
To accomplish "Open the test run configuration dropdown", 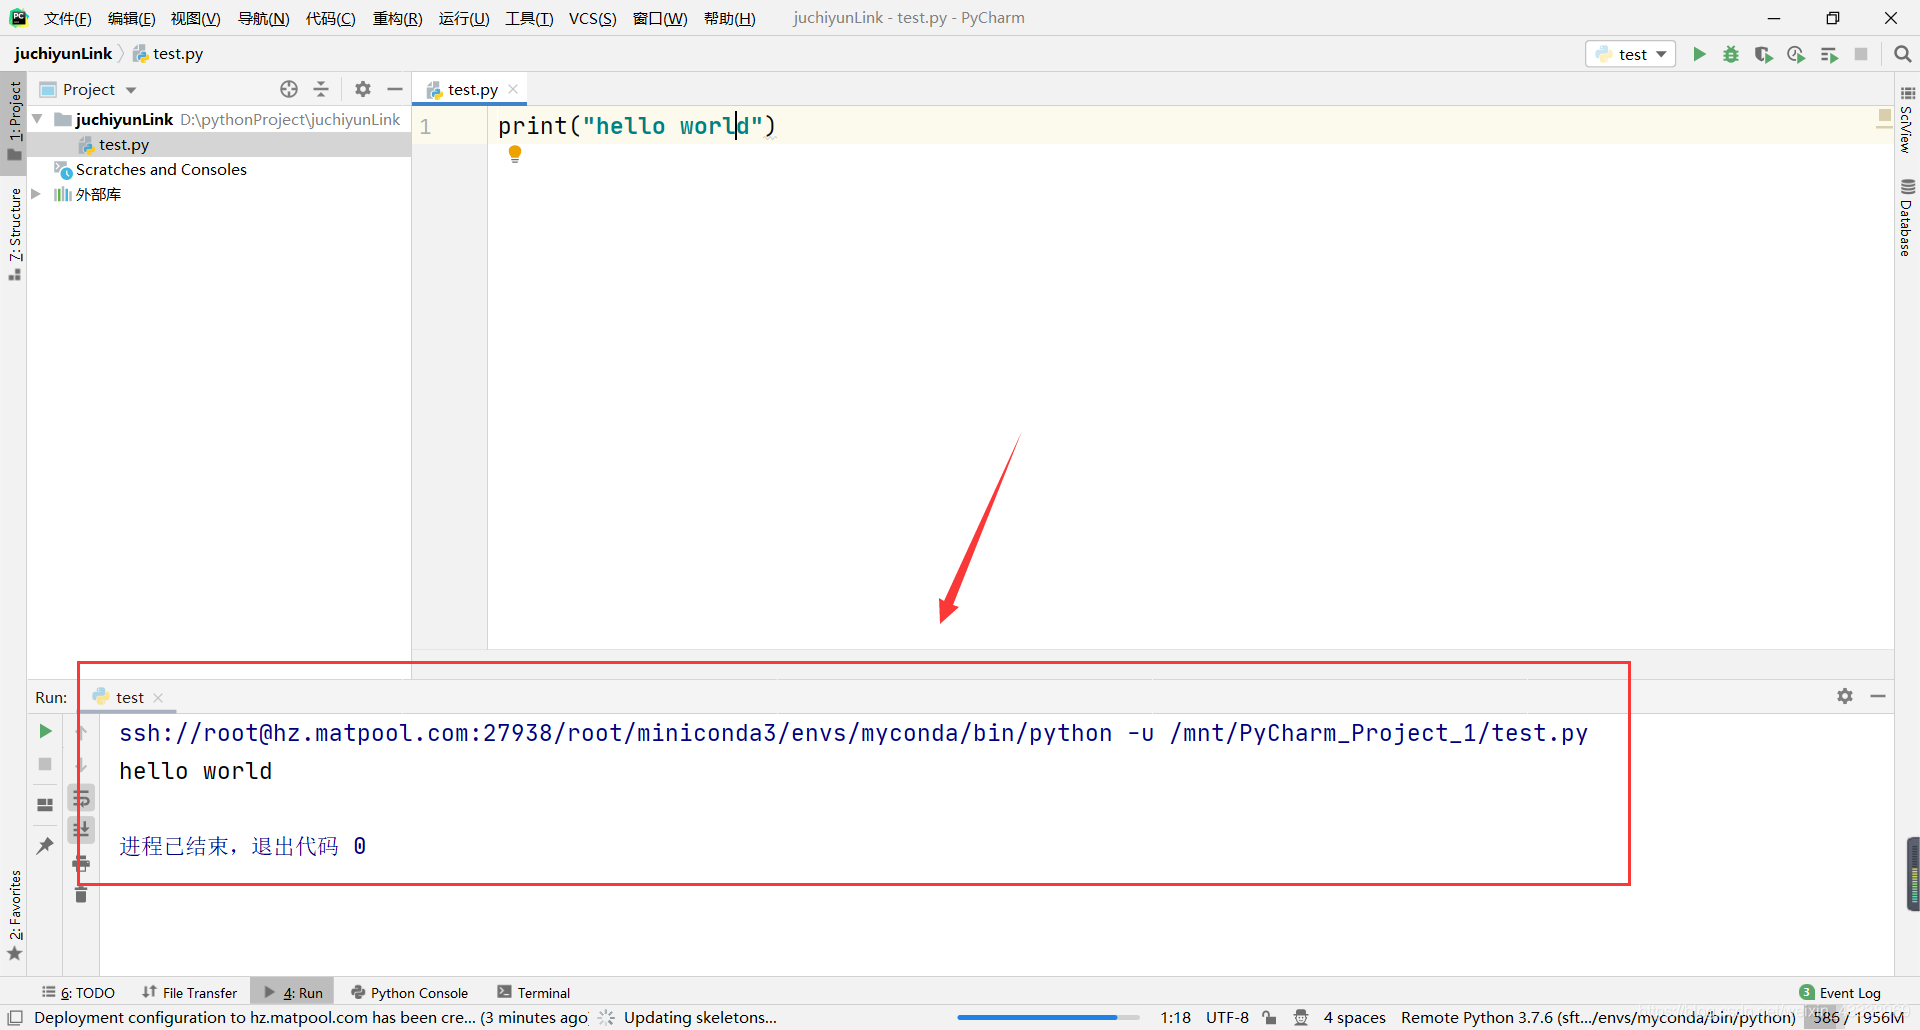I will [1631, 54].
